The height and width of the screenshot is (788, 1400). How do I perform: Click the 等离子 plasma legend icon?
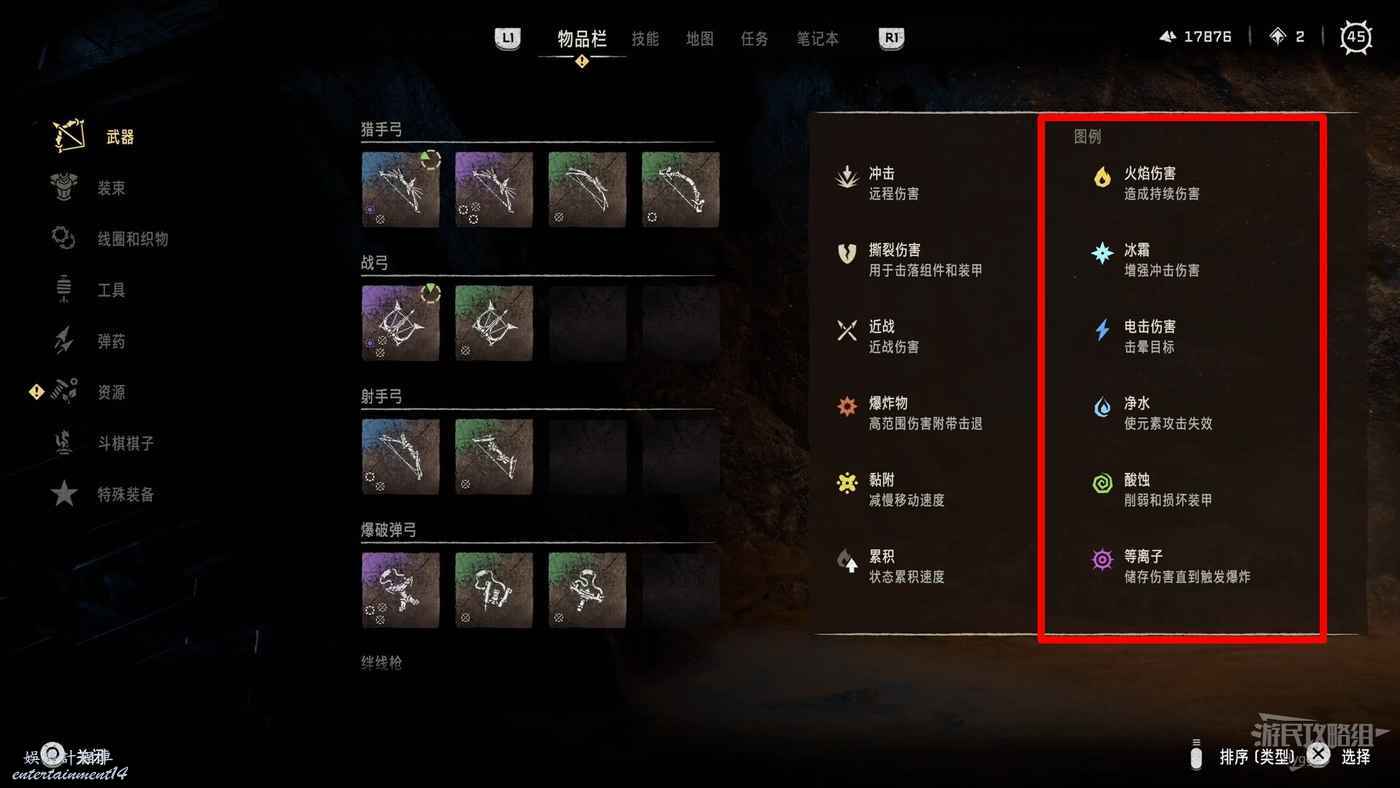(1102, 560)
